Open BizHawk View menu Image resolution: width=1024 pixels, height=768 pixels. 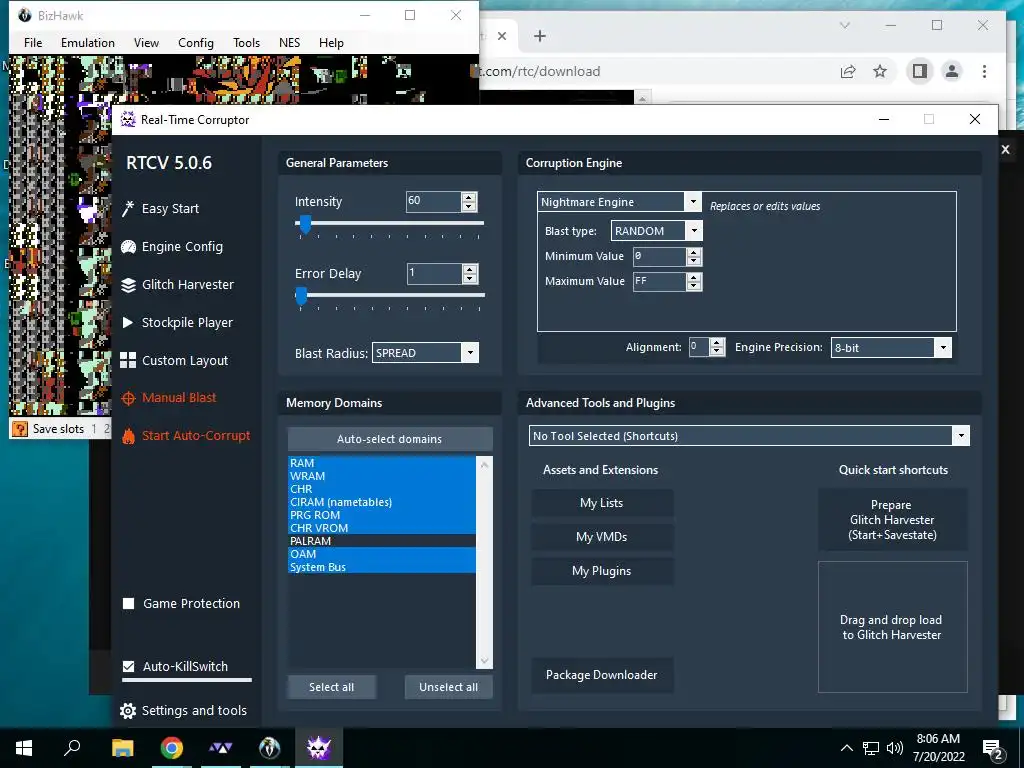146,42
